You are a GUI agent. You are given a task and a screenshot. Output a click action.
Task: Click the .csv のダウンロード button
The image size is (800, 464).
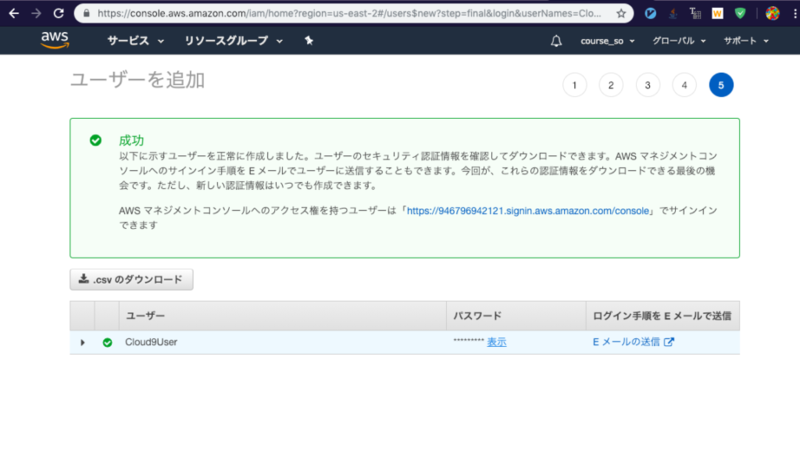(x=132, y=280)
